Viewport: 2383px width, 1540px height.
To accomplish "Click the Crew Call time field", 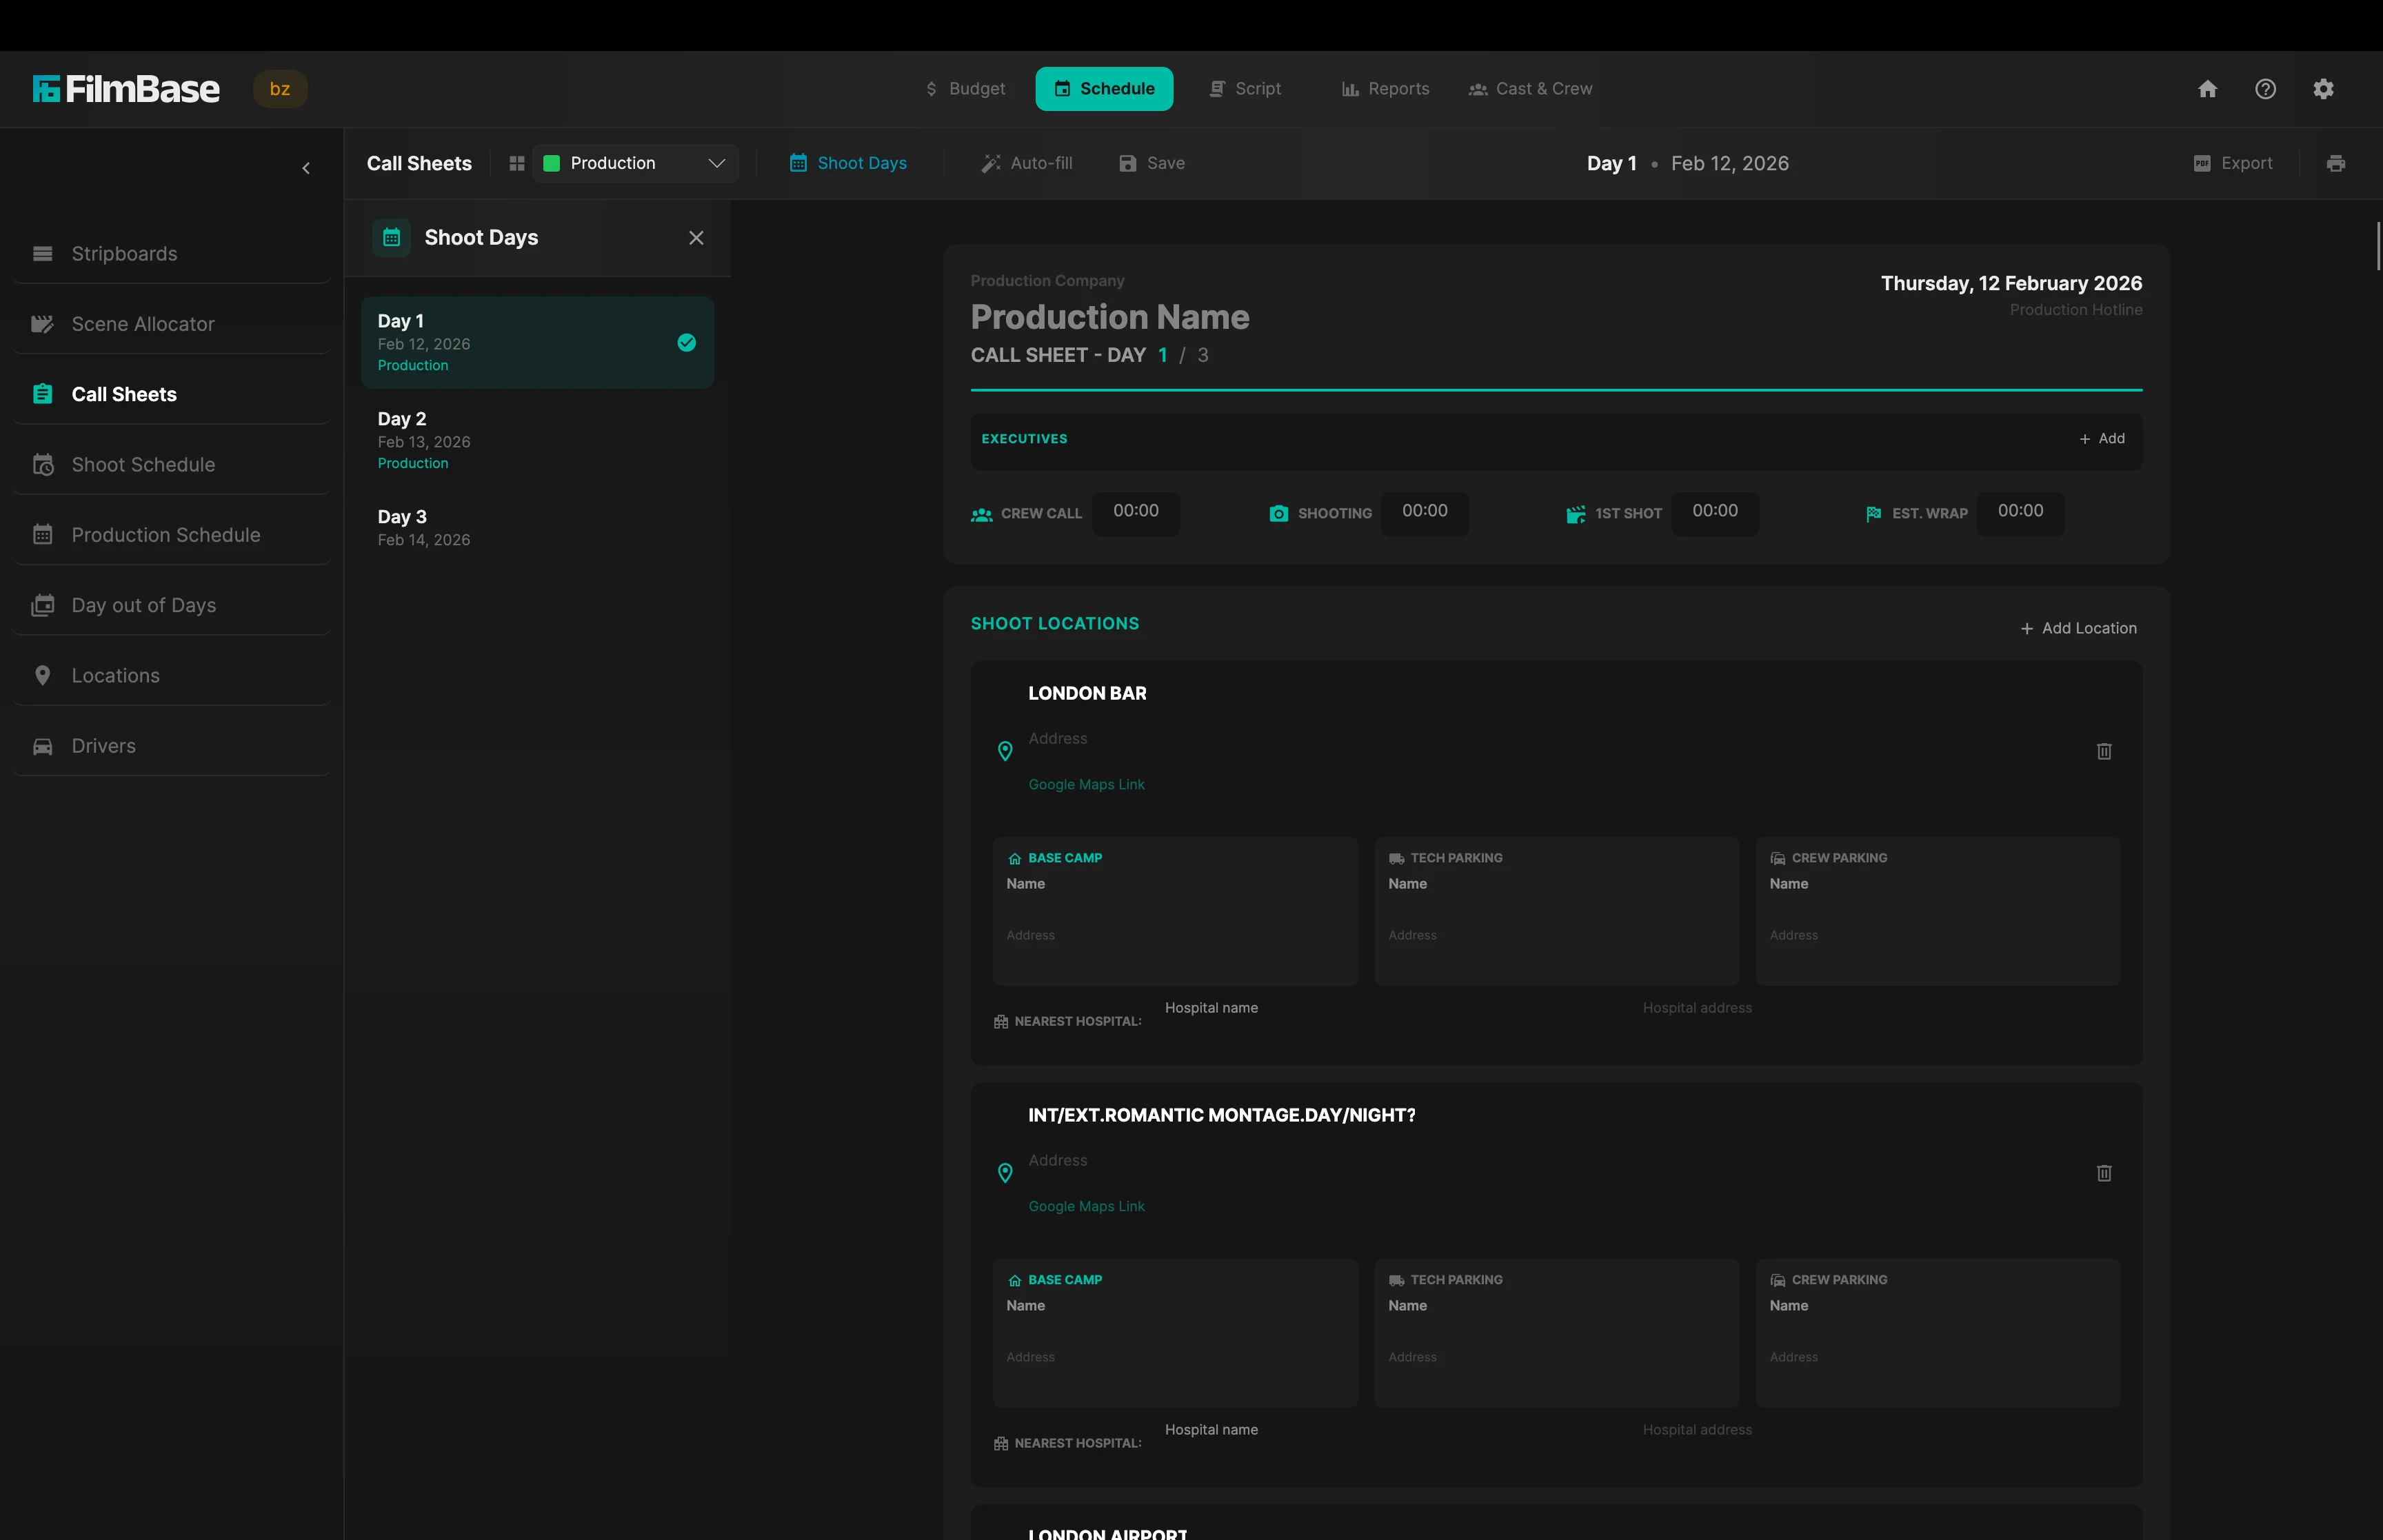I will [x=1136, y=512].
